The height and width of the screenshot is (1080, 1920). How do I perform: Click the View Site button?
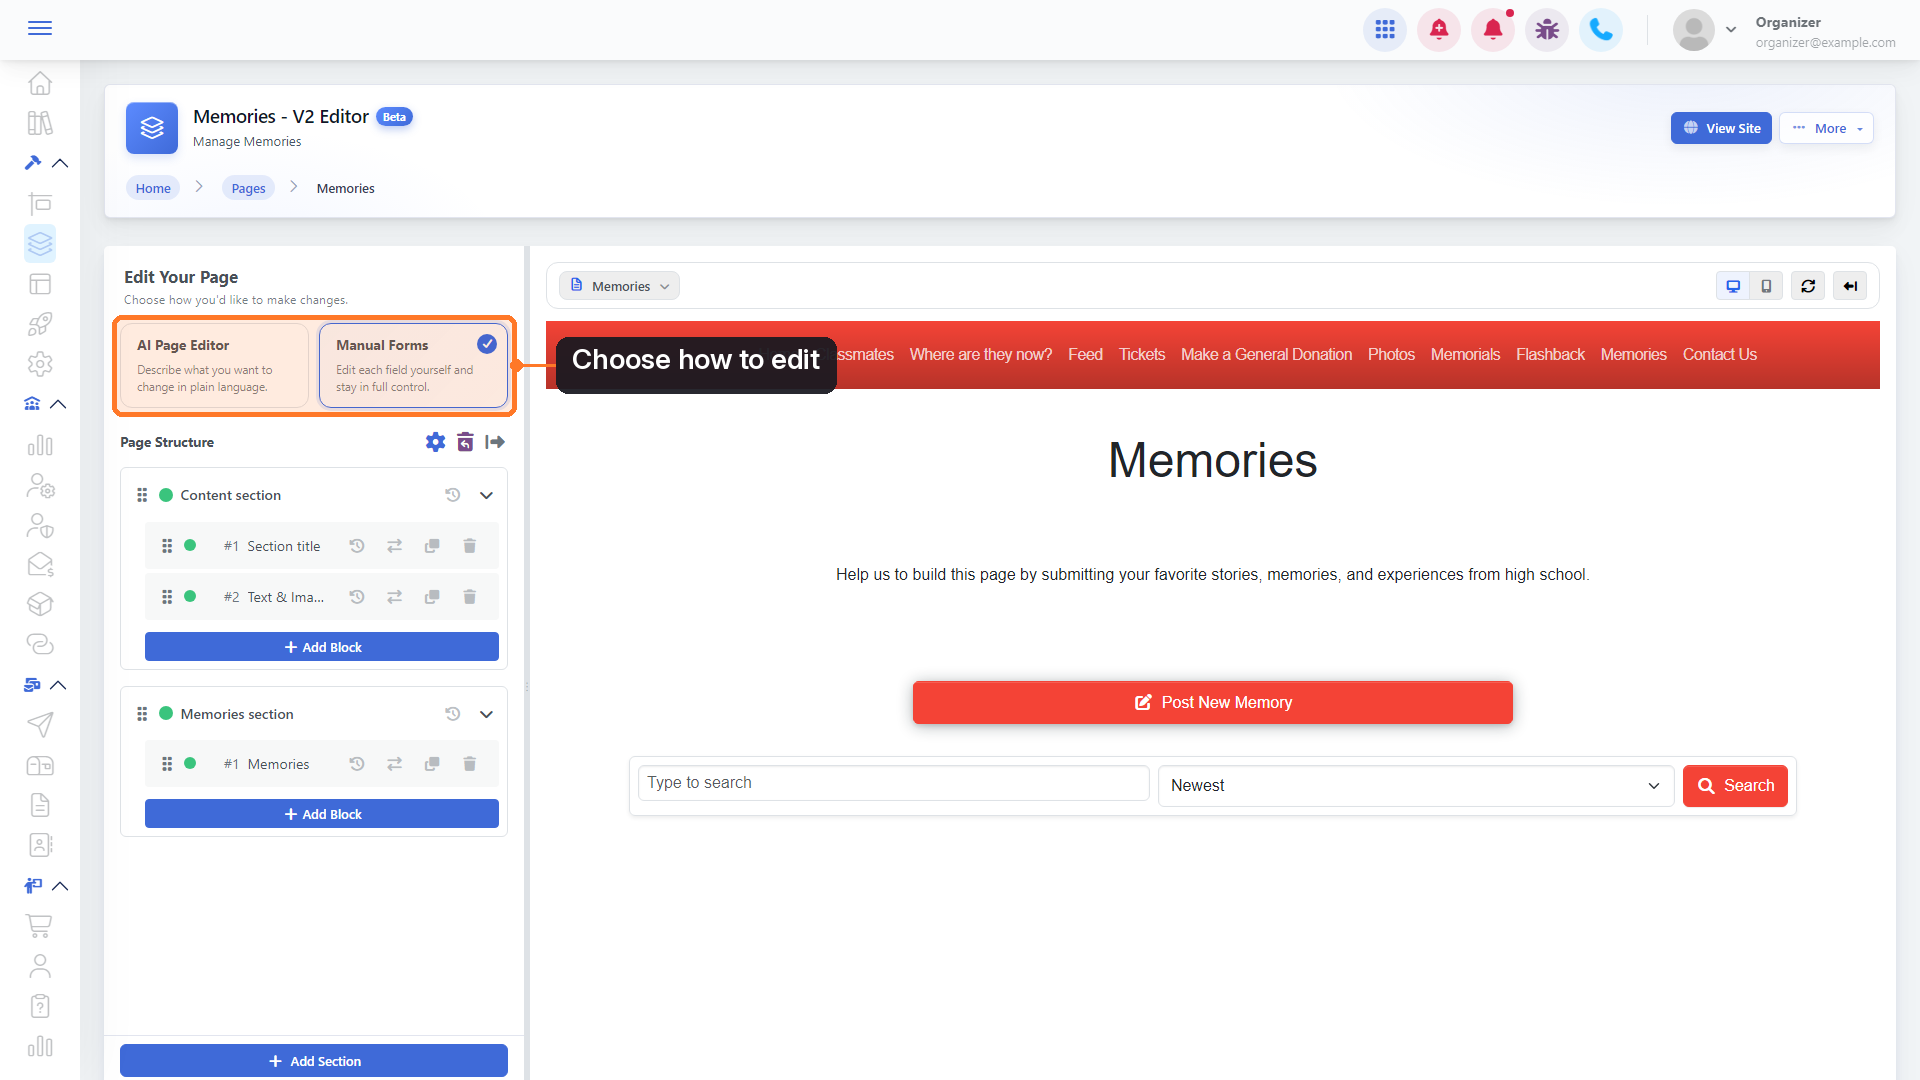pyautogui.click(x=1721, y=128)
